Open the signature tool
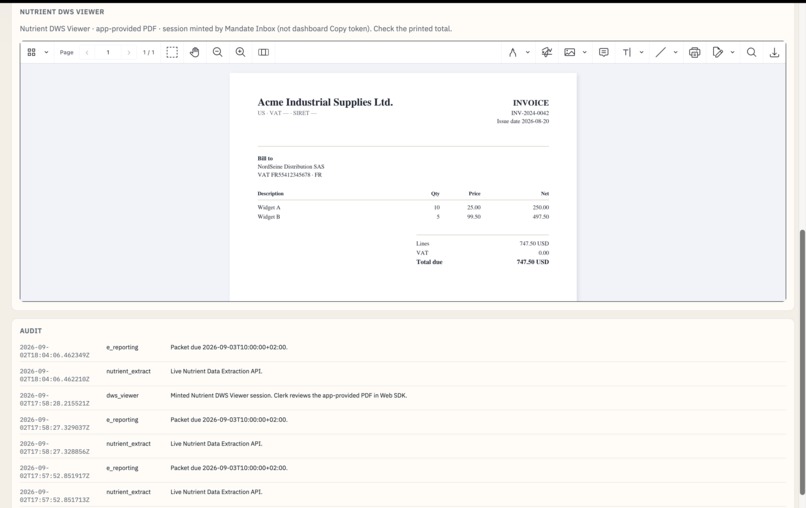Viewport: 806px width, 508px height. tap(546, 52)
